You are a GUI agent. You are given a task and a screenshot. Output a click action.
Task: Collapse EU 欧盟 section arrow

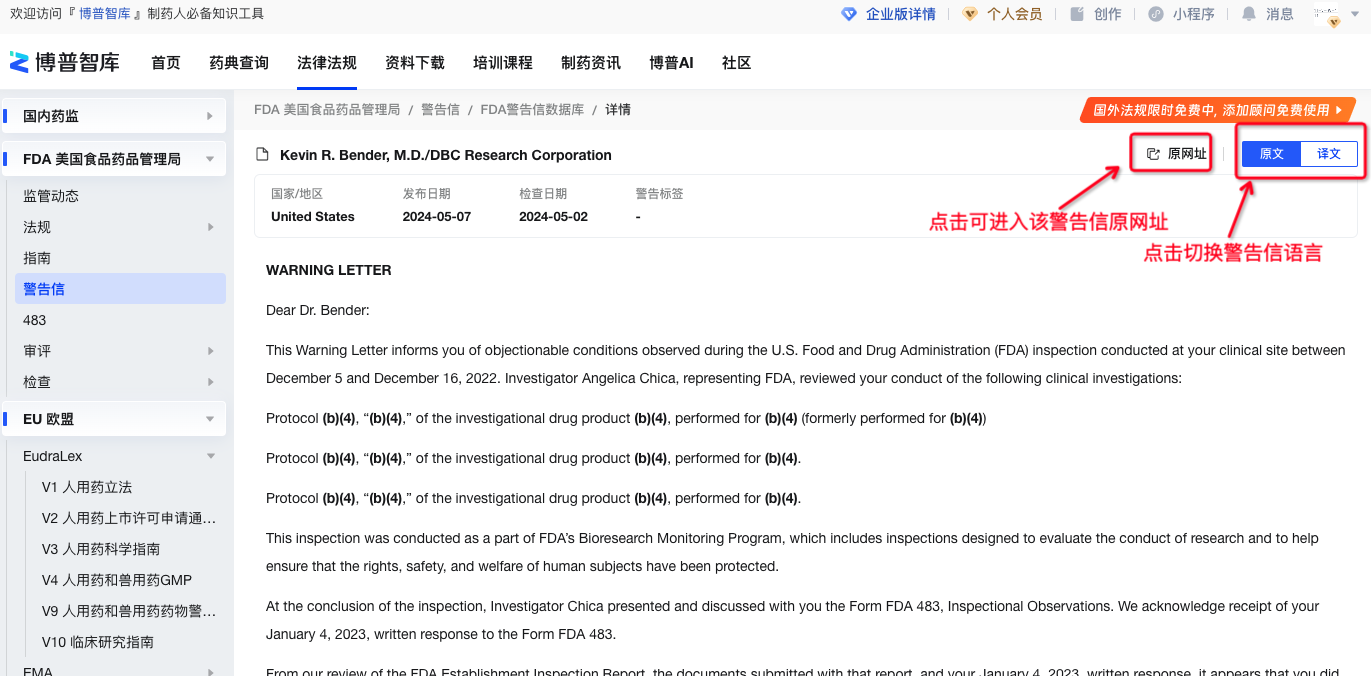[210, 419]
